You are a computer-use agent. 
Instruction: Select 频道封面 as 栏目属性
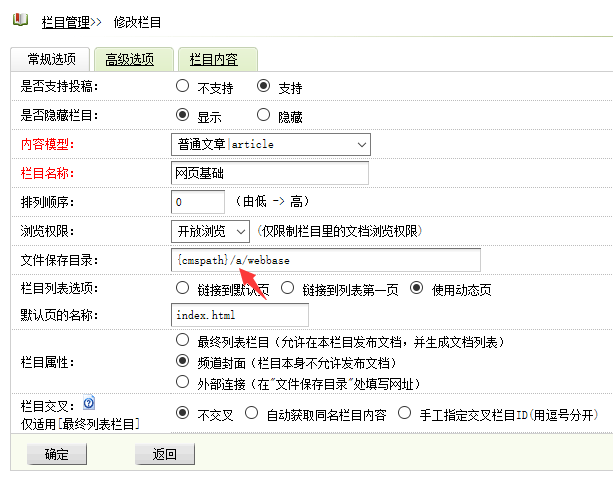coord(182,361)
